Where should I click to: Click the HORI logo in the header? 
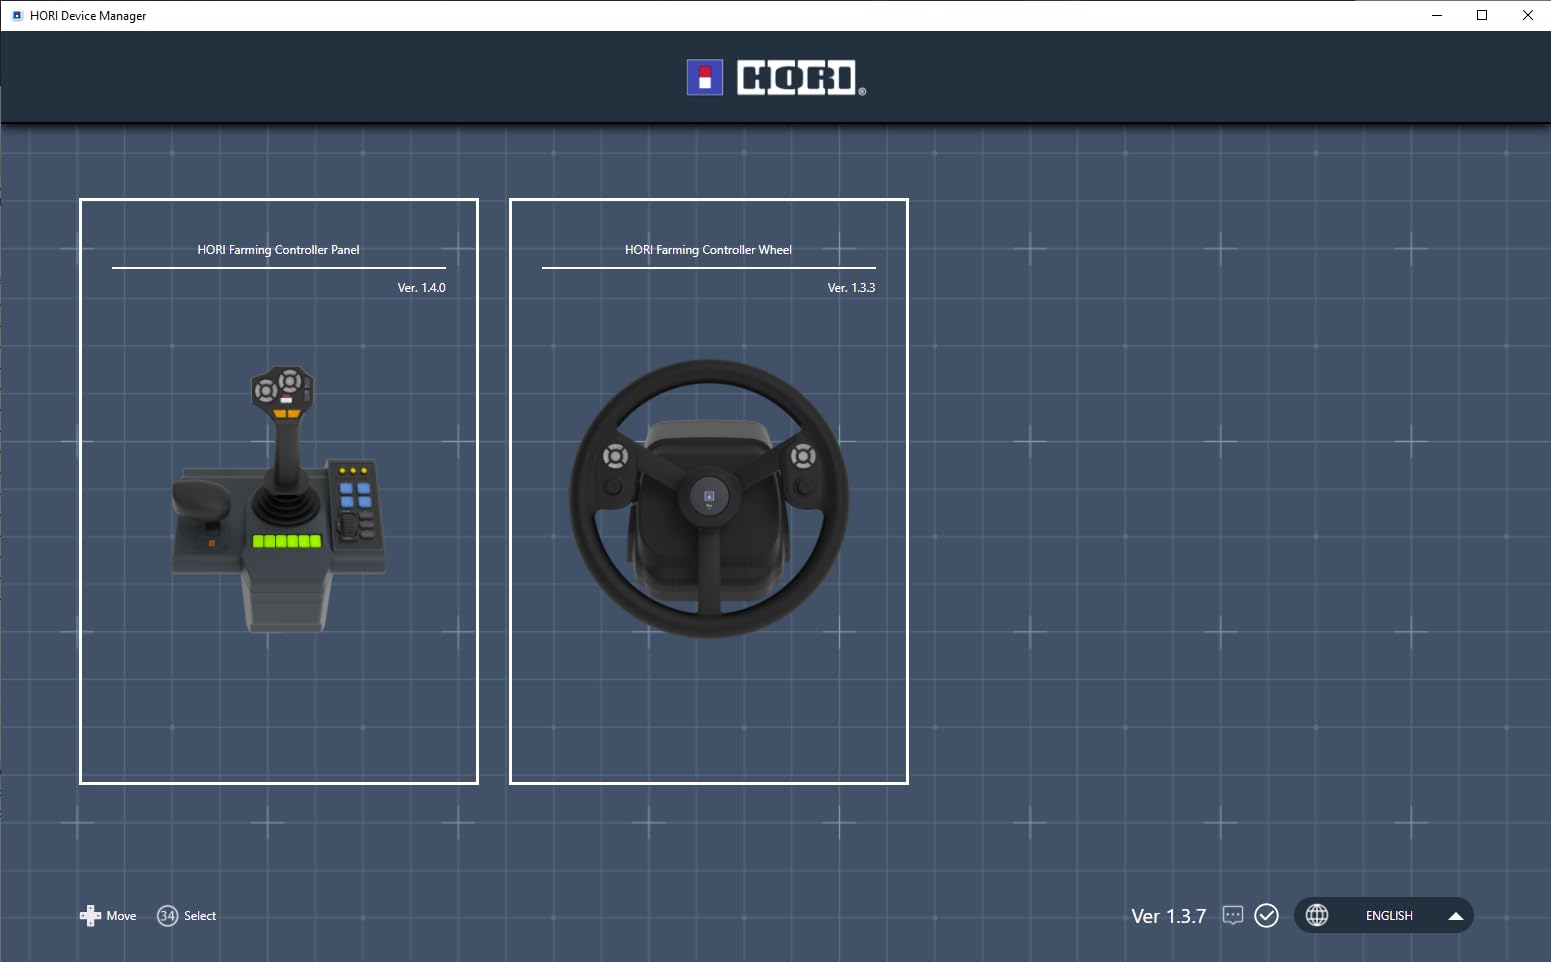(x=775, y=77)
